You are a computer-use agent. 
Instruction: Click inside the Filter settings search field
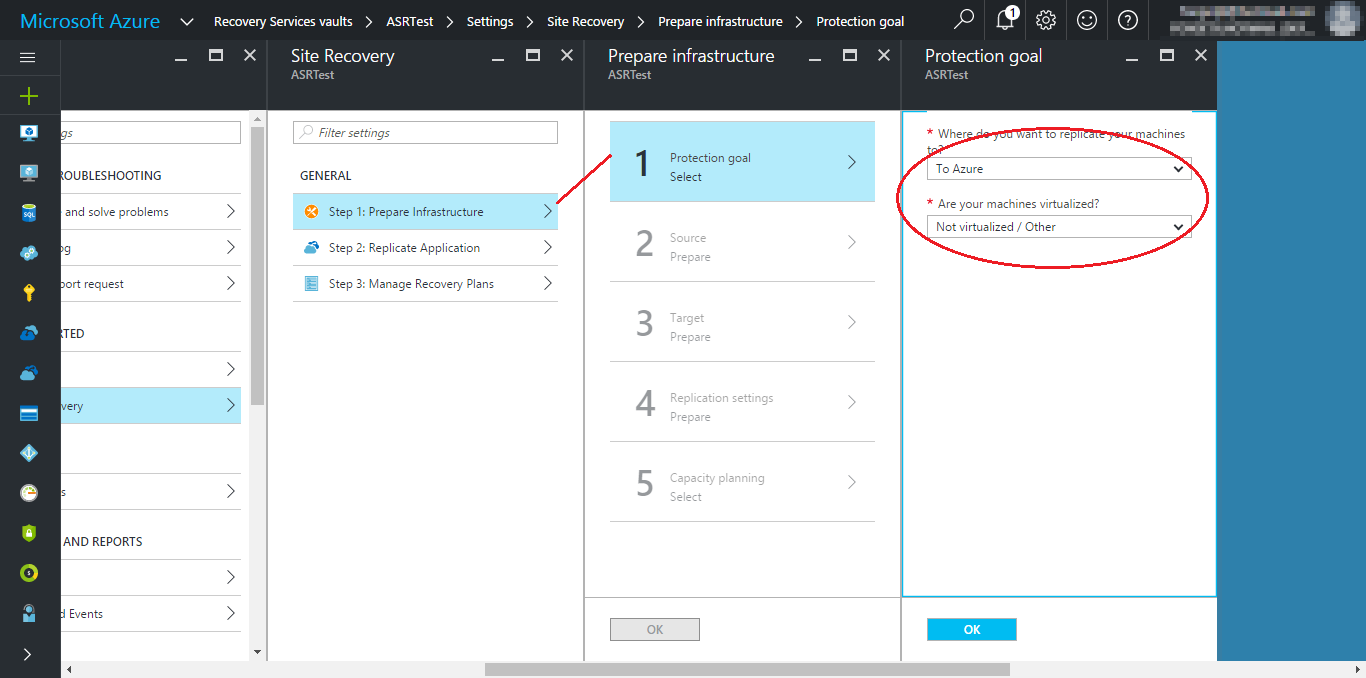click(x=424, y=132)
